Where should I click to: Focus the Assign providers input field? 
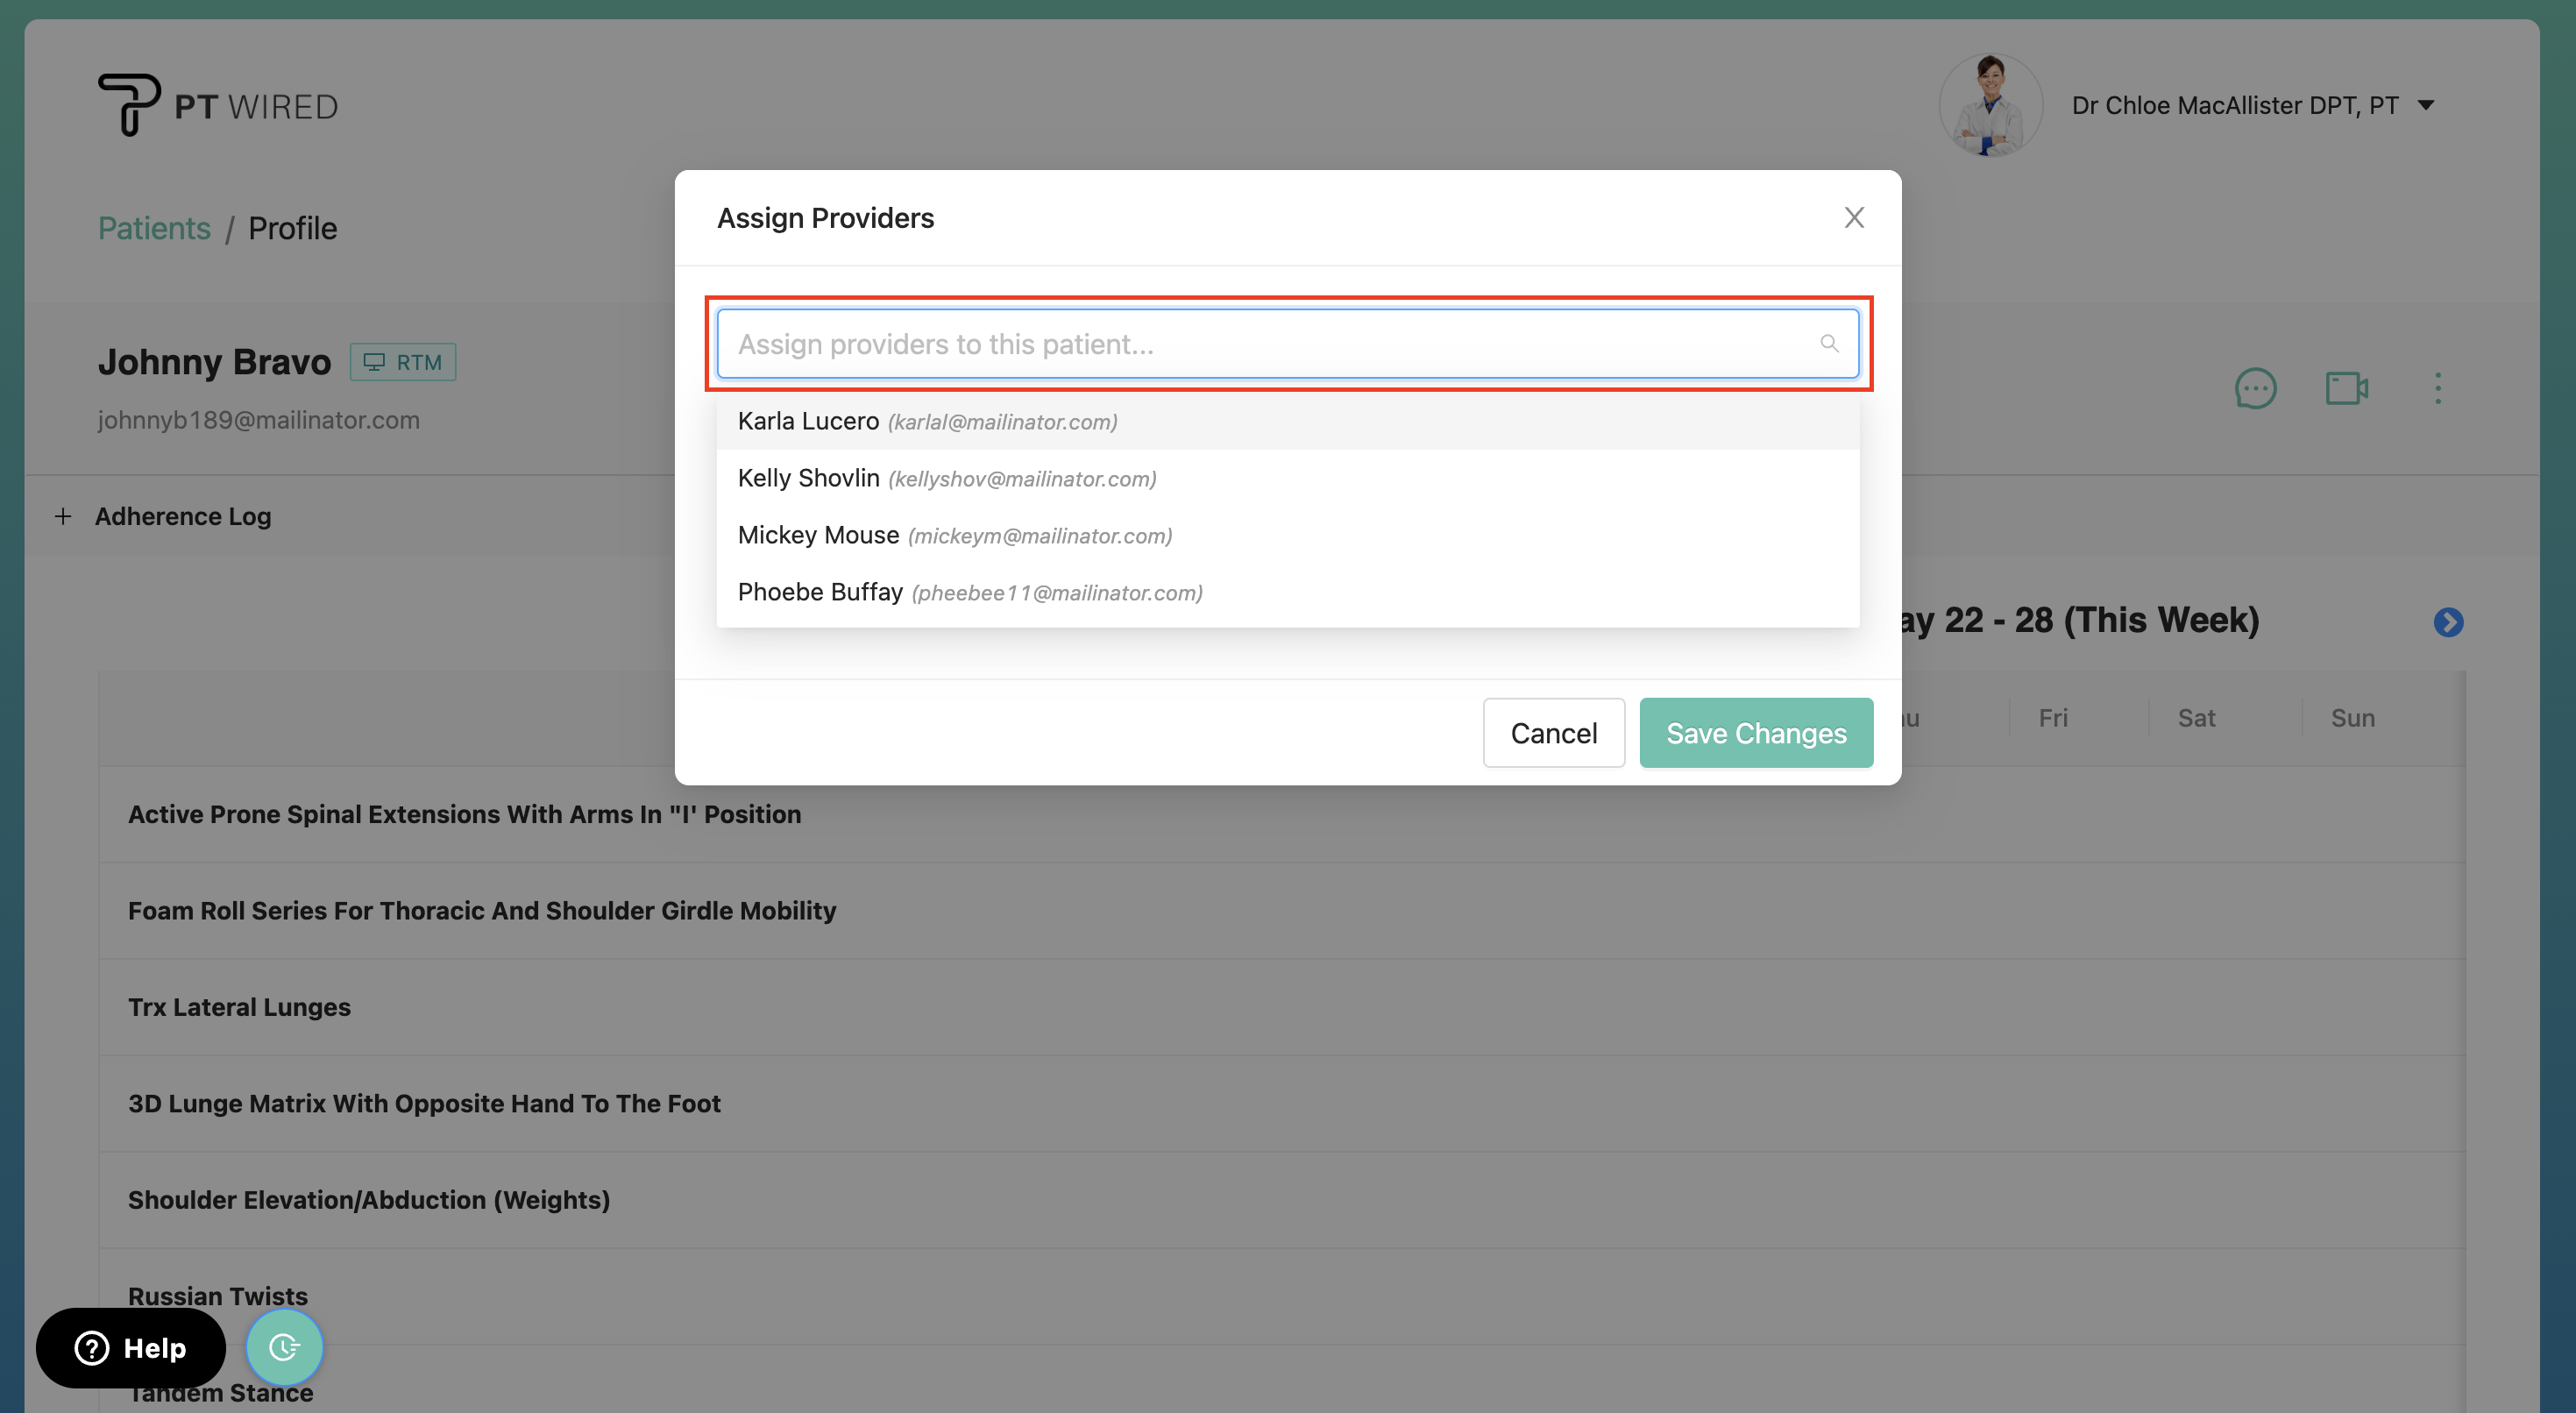[1270, 344]
